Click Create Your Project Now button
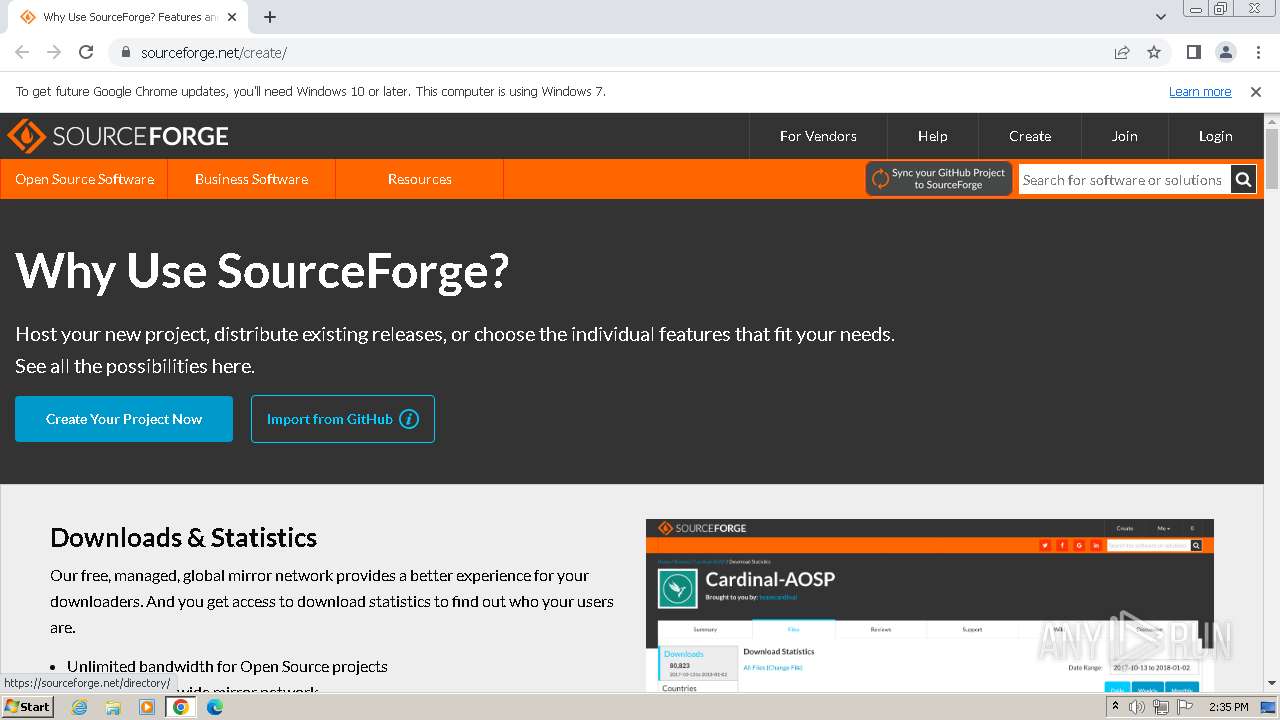Screen dimensions: 1280x720 [124, 419]
